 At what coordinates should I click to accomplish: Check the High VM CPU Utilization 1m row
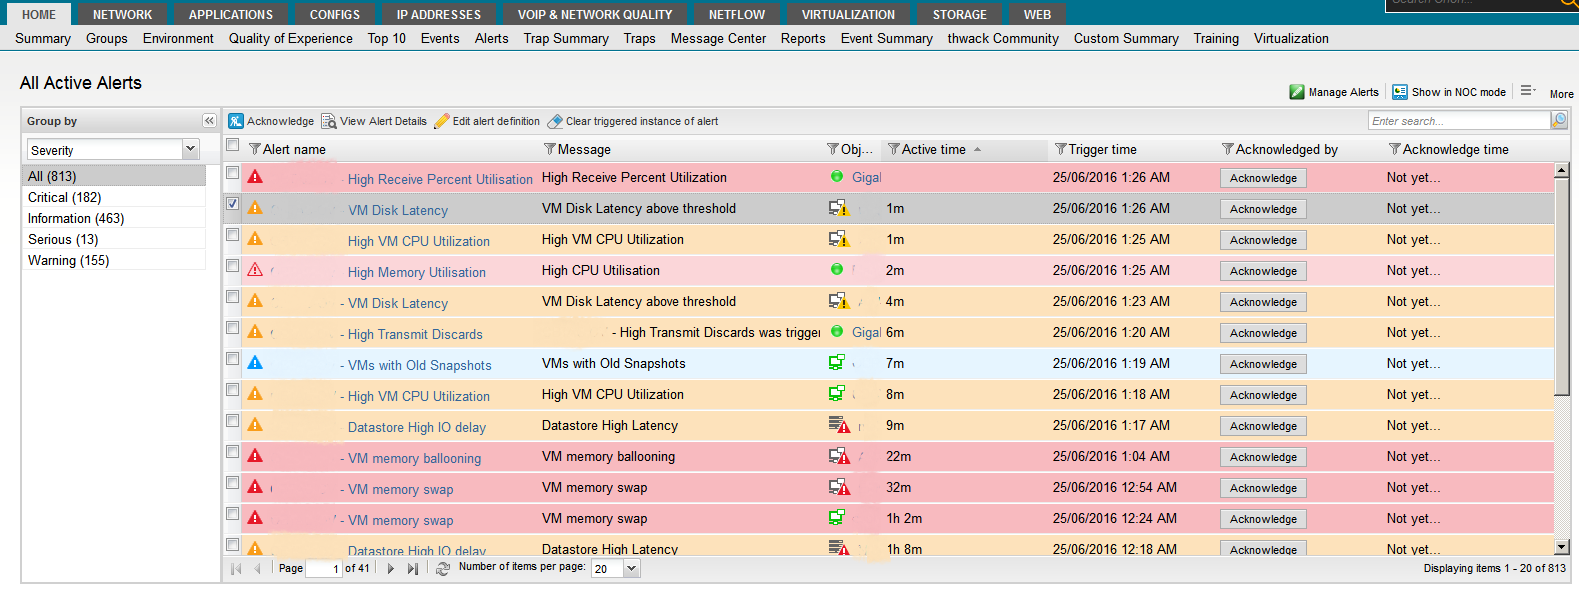tap(232, 235)
